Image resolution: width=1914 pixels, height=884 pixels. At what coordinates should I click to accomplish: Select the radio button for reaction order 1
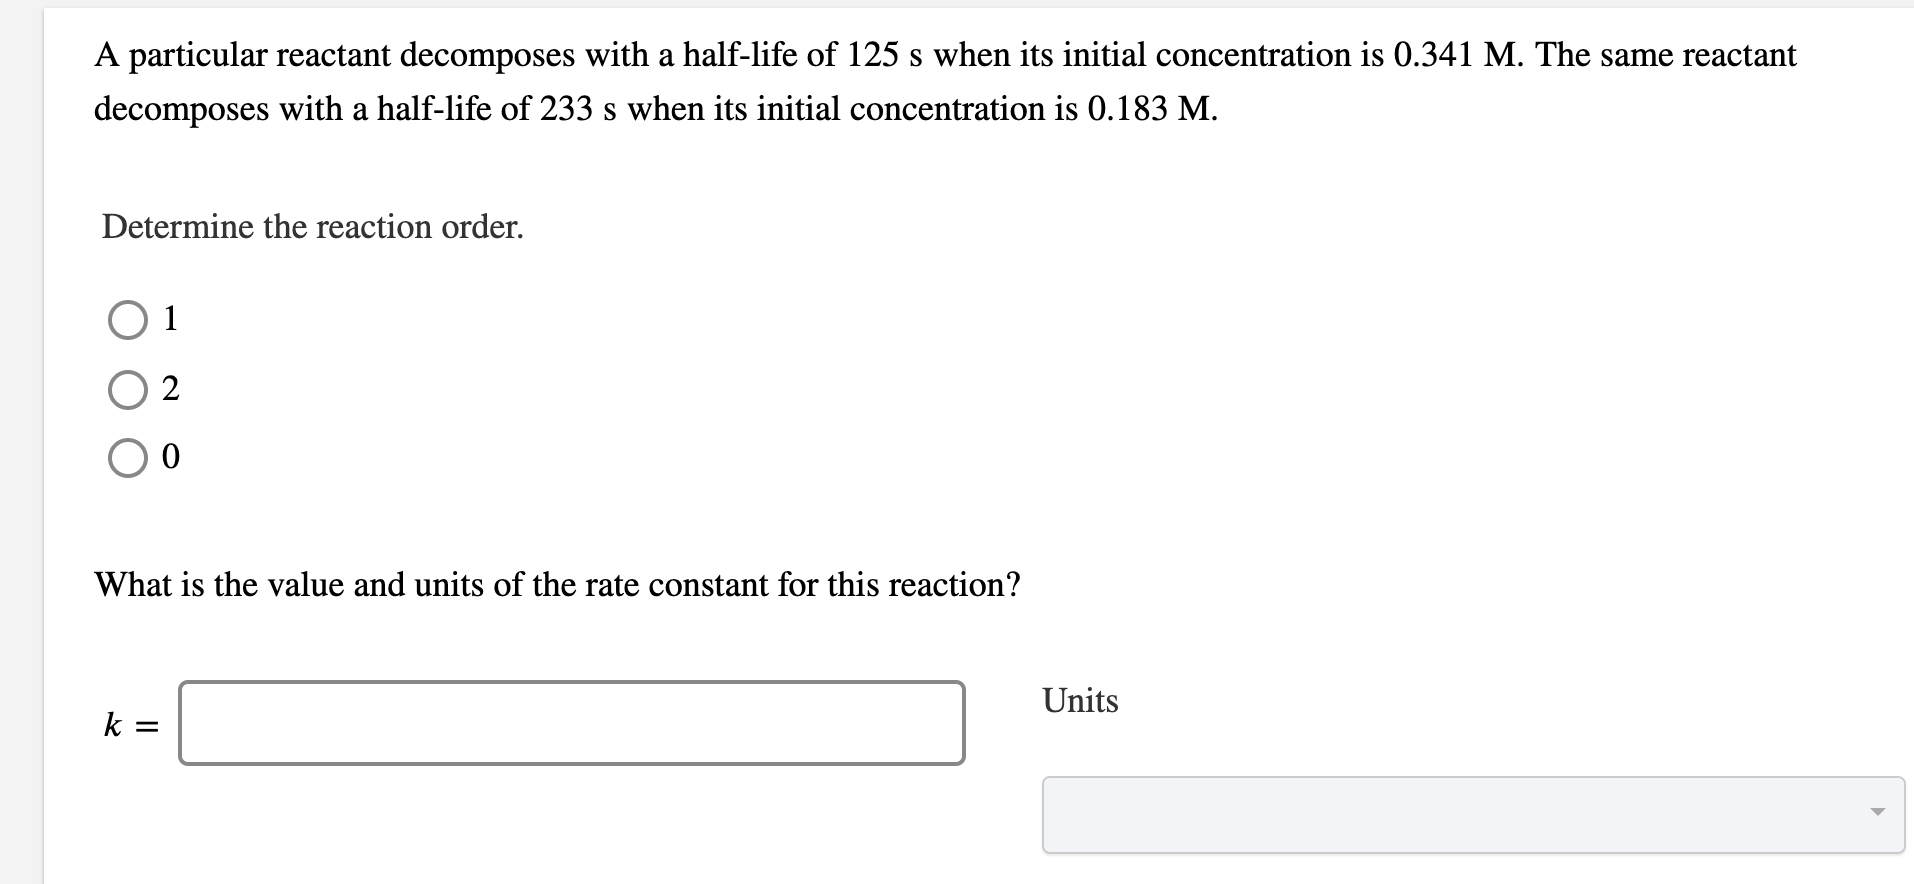(x=129, y=320)
